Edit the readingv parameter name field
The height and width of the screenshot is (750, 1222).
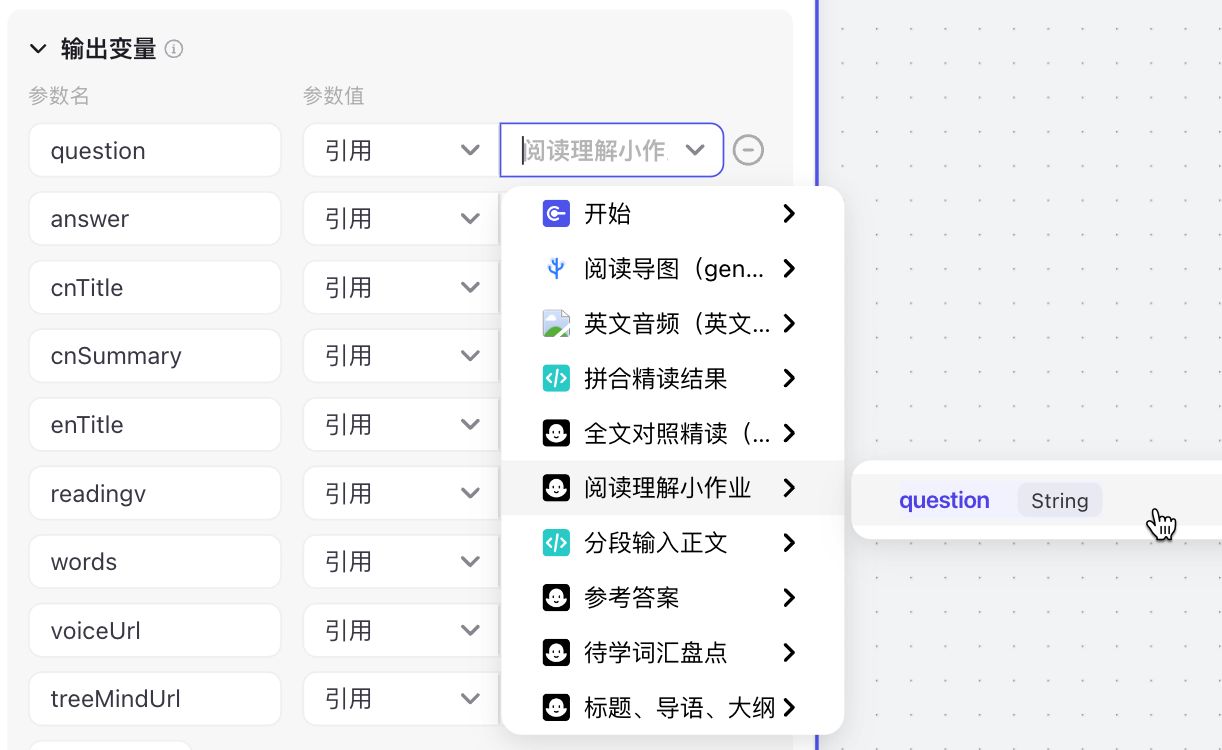(x=155, y=493)
